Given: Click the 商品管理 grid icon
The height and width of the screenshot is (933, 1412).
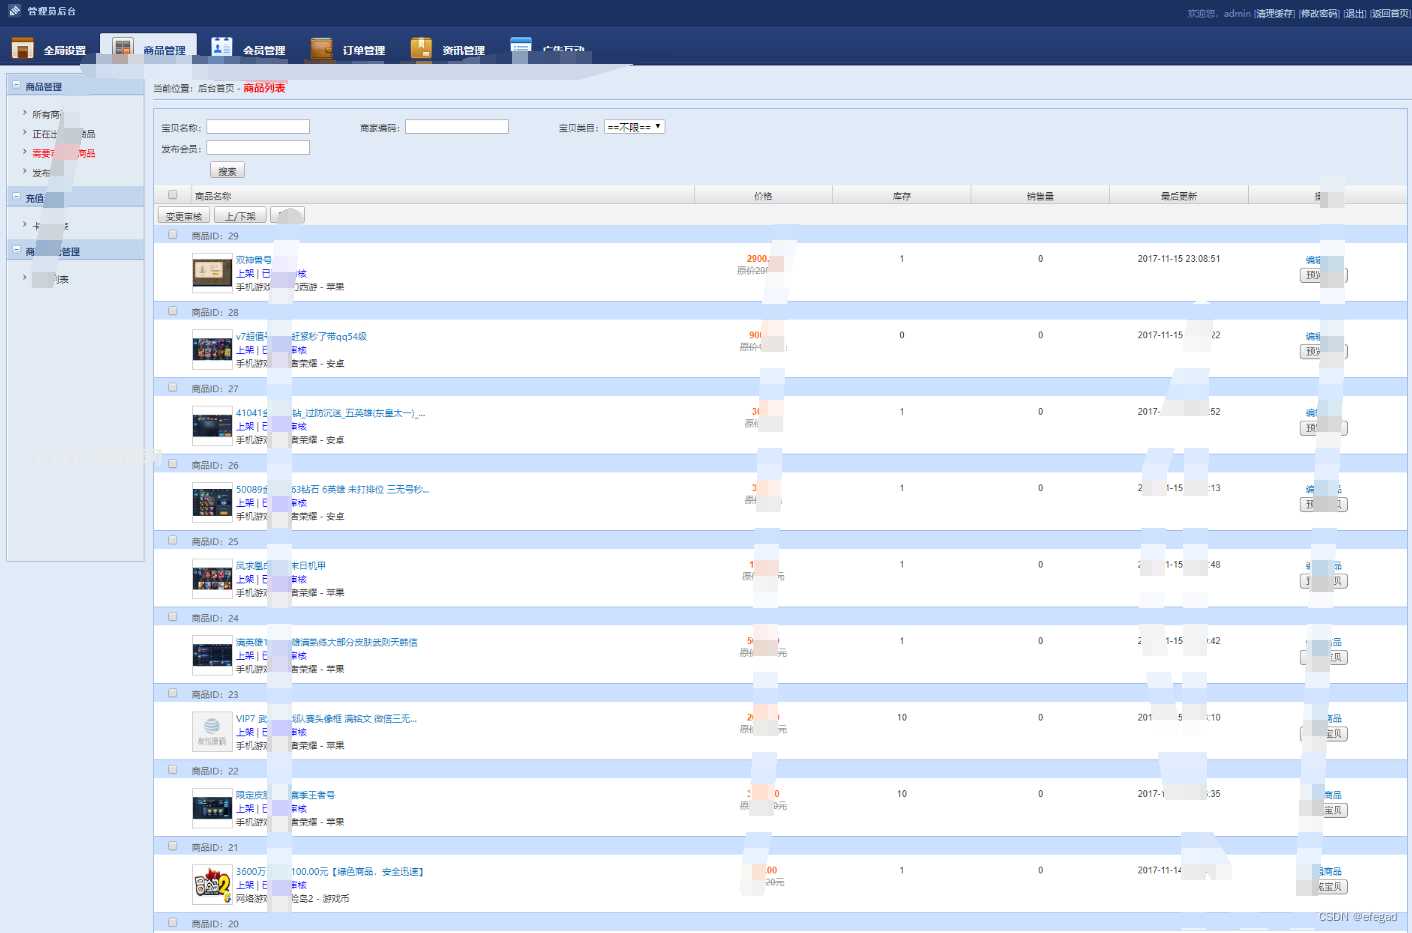Looking at the screenshot, I should pyautogui.click(x=123, y=48).
